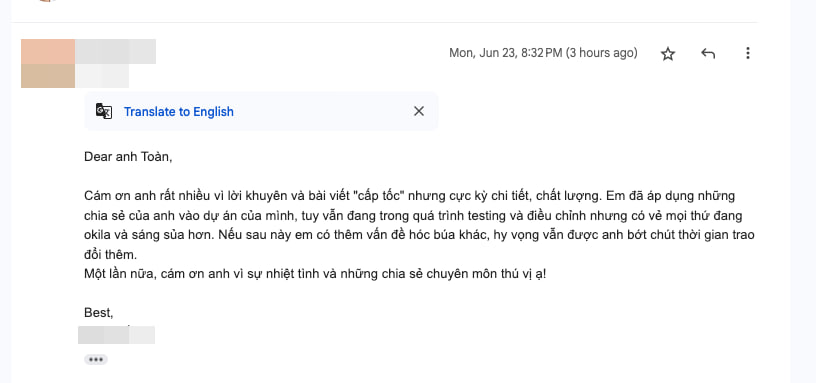Click the Google Translate icon in banner

click(104, 111)
